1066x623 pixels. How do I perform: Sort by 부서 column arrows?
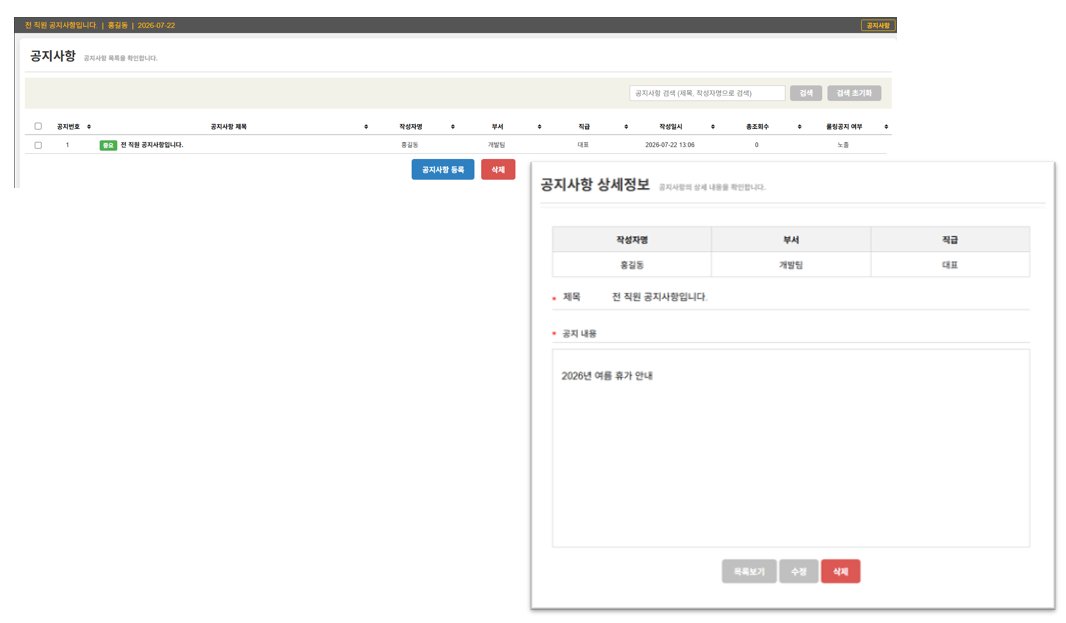(539, 127)
